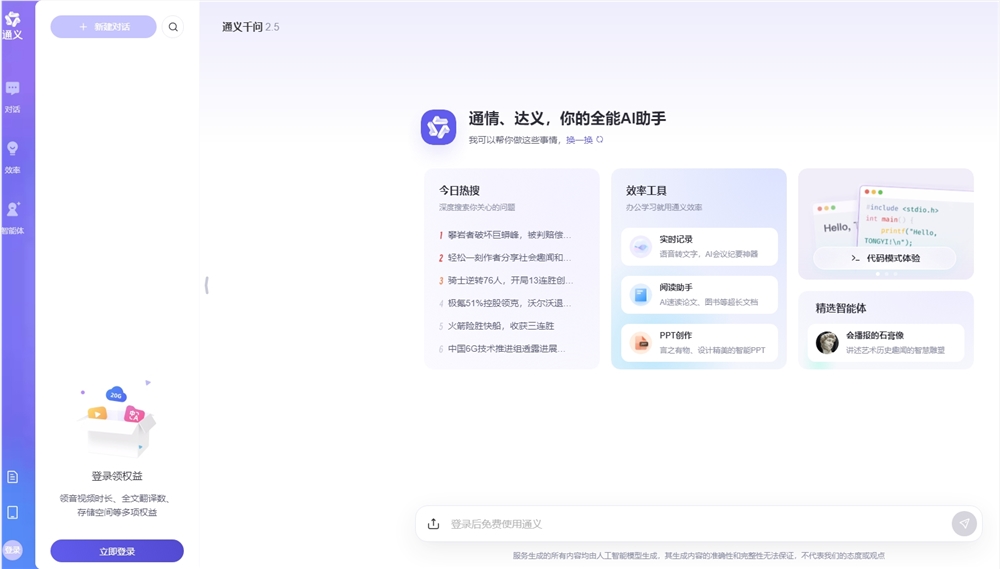Viewport: 1000px width, 569px height.
Task: Open the 效率 lightbulb section
Action: point(12,156)
